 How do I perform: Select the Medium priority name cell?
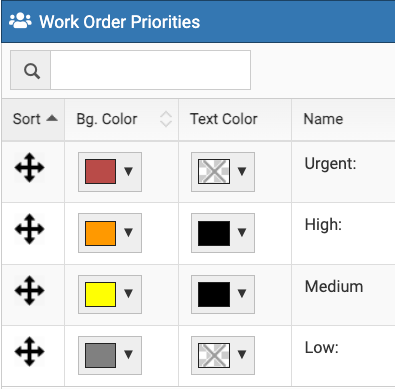point(343,295)
